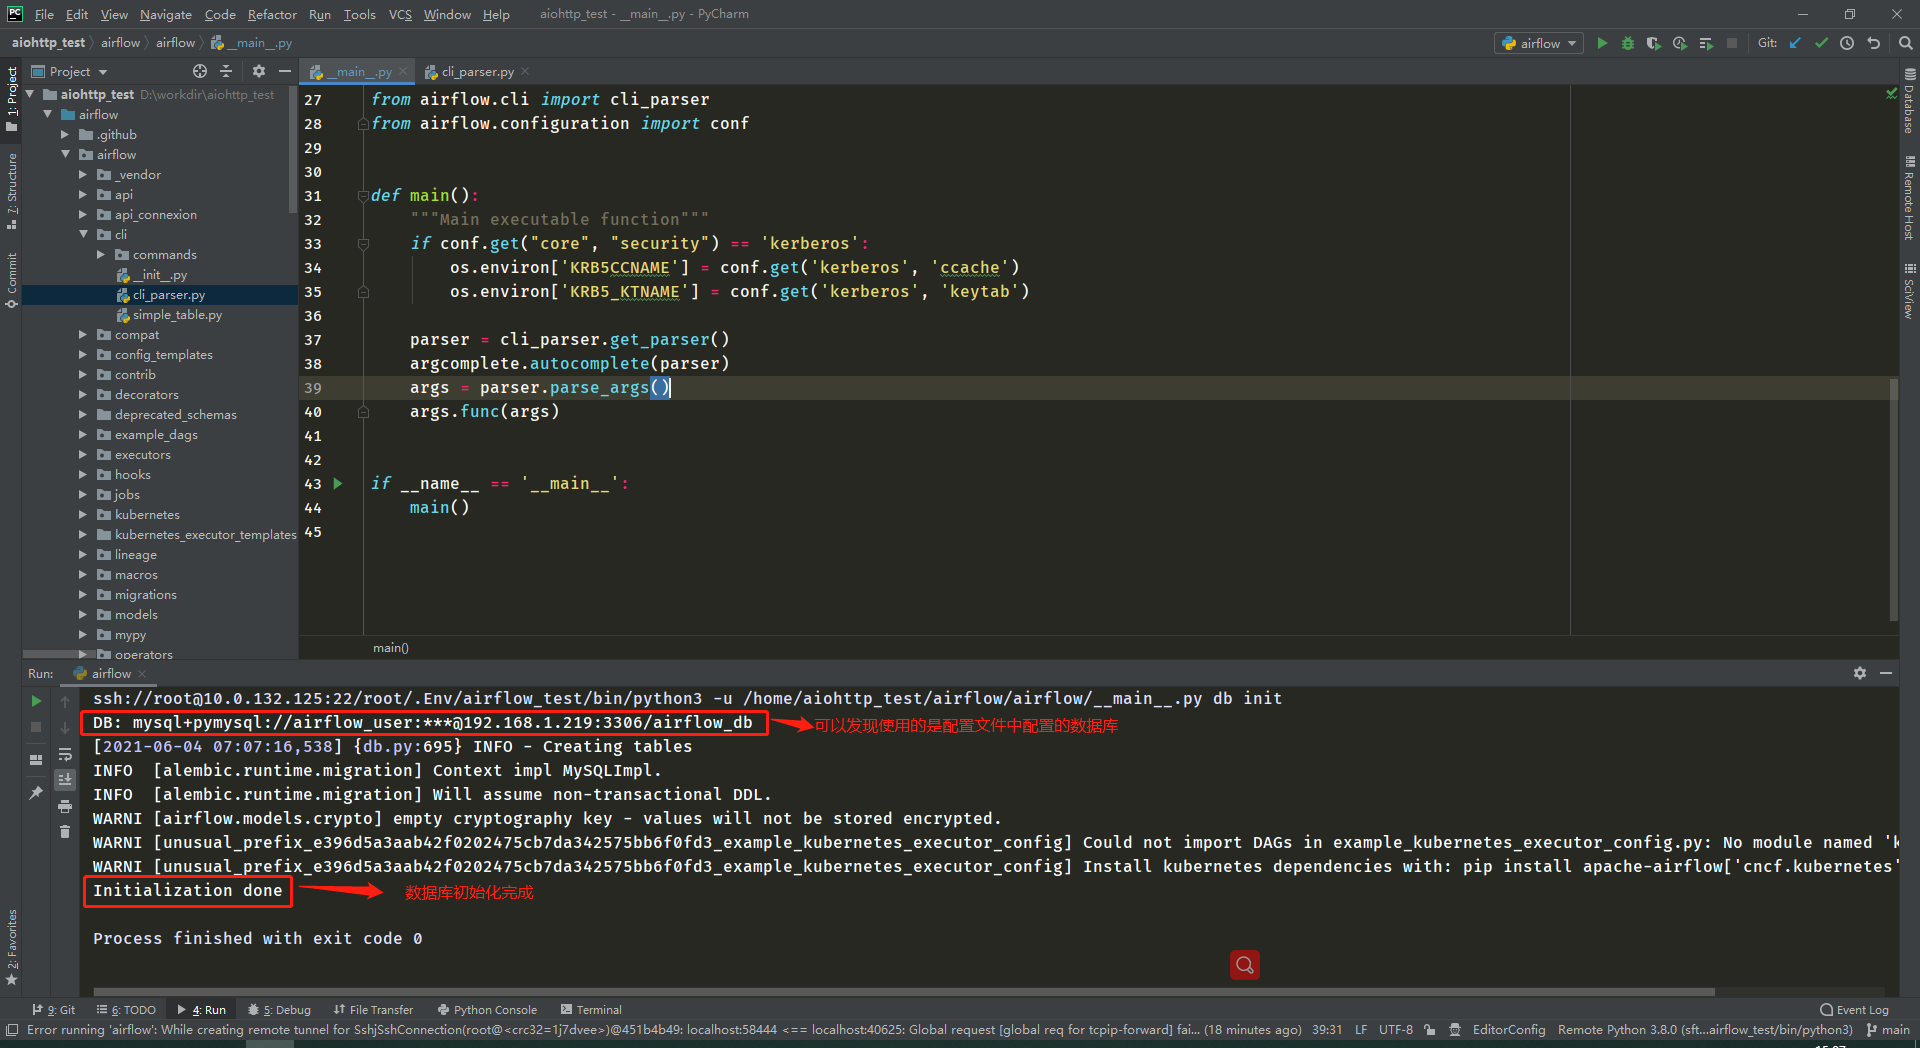
Task: Click the editor vertical scrollbar thumb
Action: [1894, 498]
